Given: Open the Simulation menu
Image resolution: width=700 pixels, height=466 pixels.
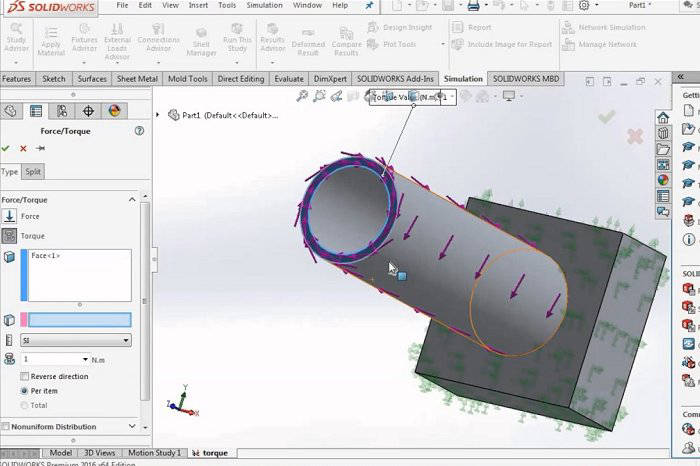Looking at the screenshot, I should (x=264, y=5).
